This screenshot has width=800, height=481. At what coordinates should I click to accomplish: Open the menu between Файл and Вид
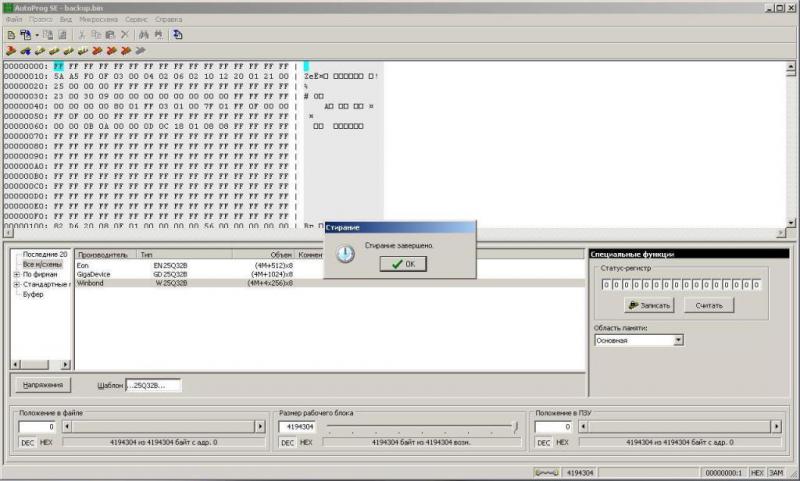pos(41,19)
